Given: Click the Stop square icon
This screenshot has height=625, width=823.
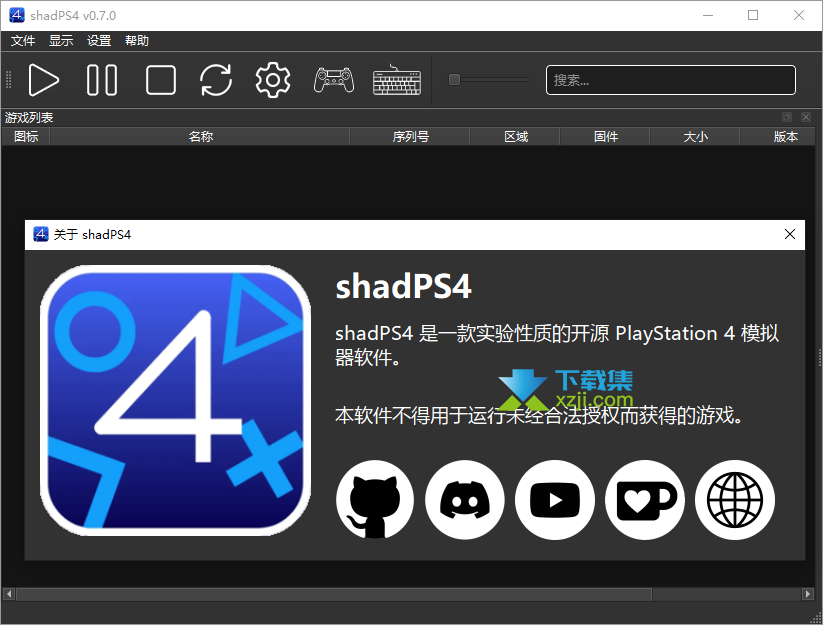Looking at the screenshot, I should (x=160, y=80).
